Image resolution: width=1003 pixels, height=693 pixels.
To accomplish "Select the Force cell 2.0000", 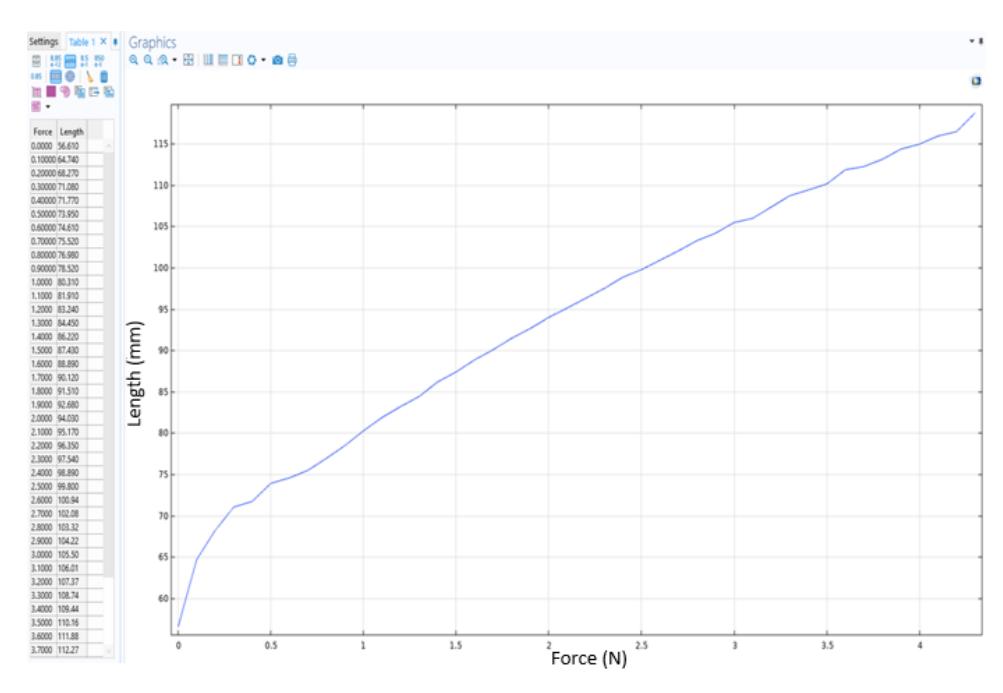I will point(43,418).
